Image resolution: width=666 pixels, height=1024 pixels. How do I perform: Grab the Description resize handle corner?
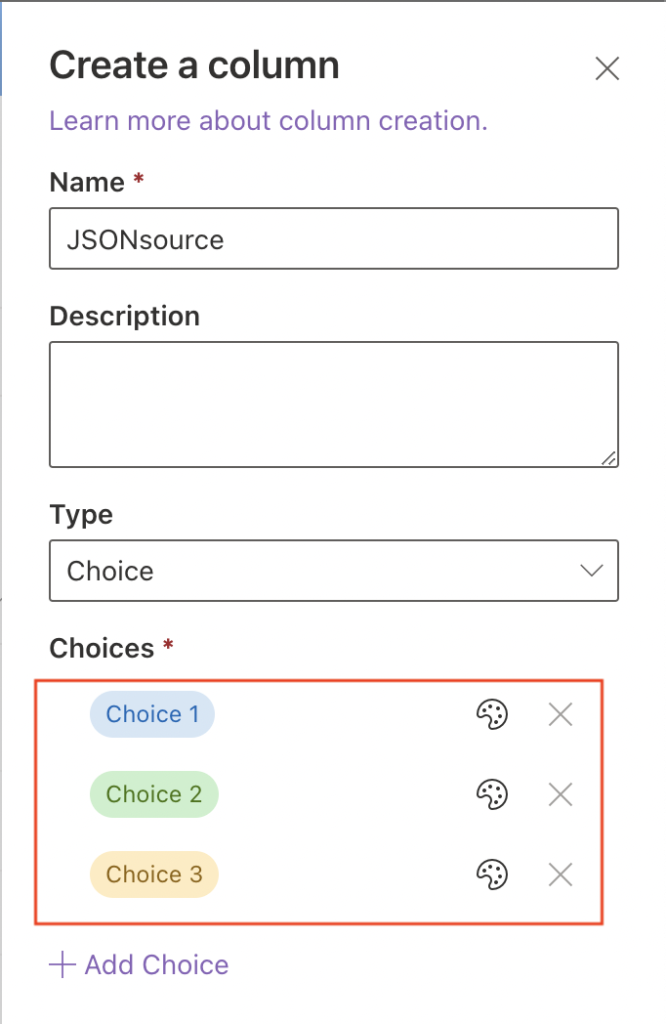coord(609,458)
